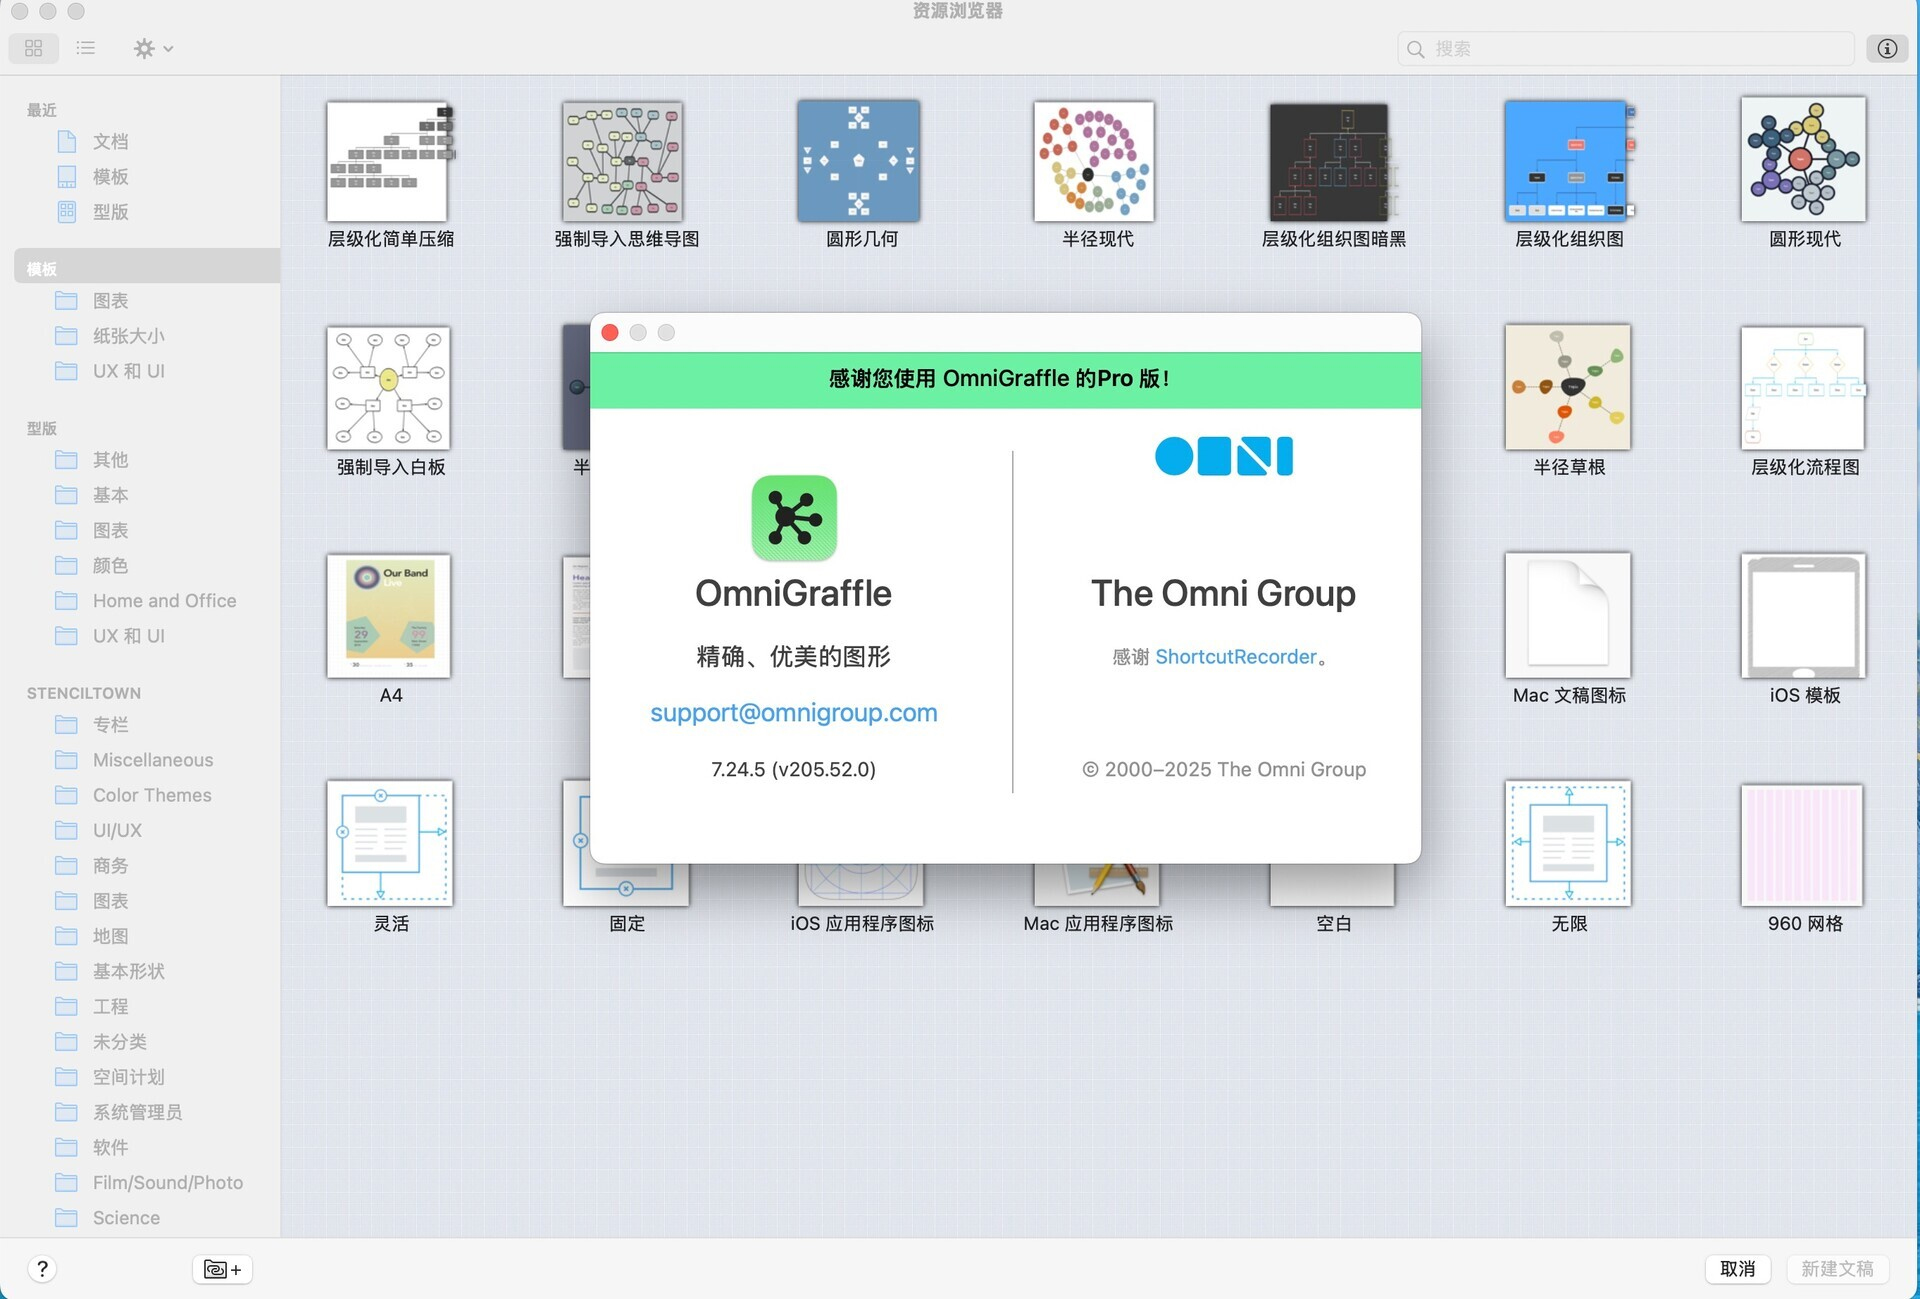1920x1299 pixels.
Task: Select UX 和 UI under 模板
Action: click(x=128, y=371)
